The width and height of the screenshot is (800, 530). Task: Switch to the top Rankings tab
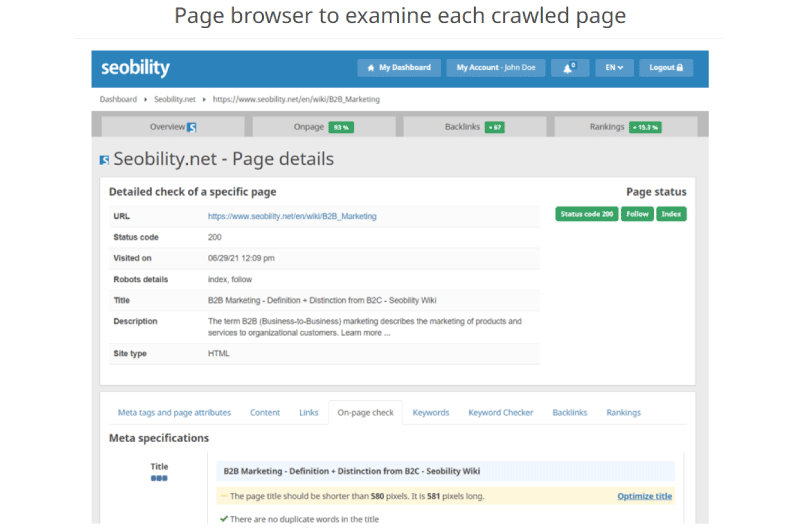(x=626, y=127)
